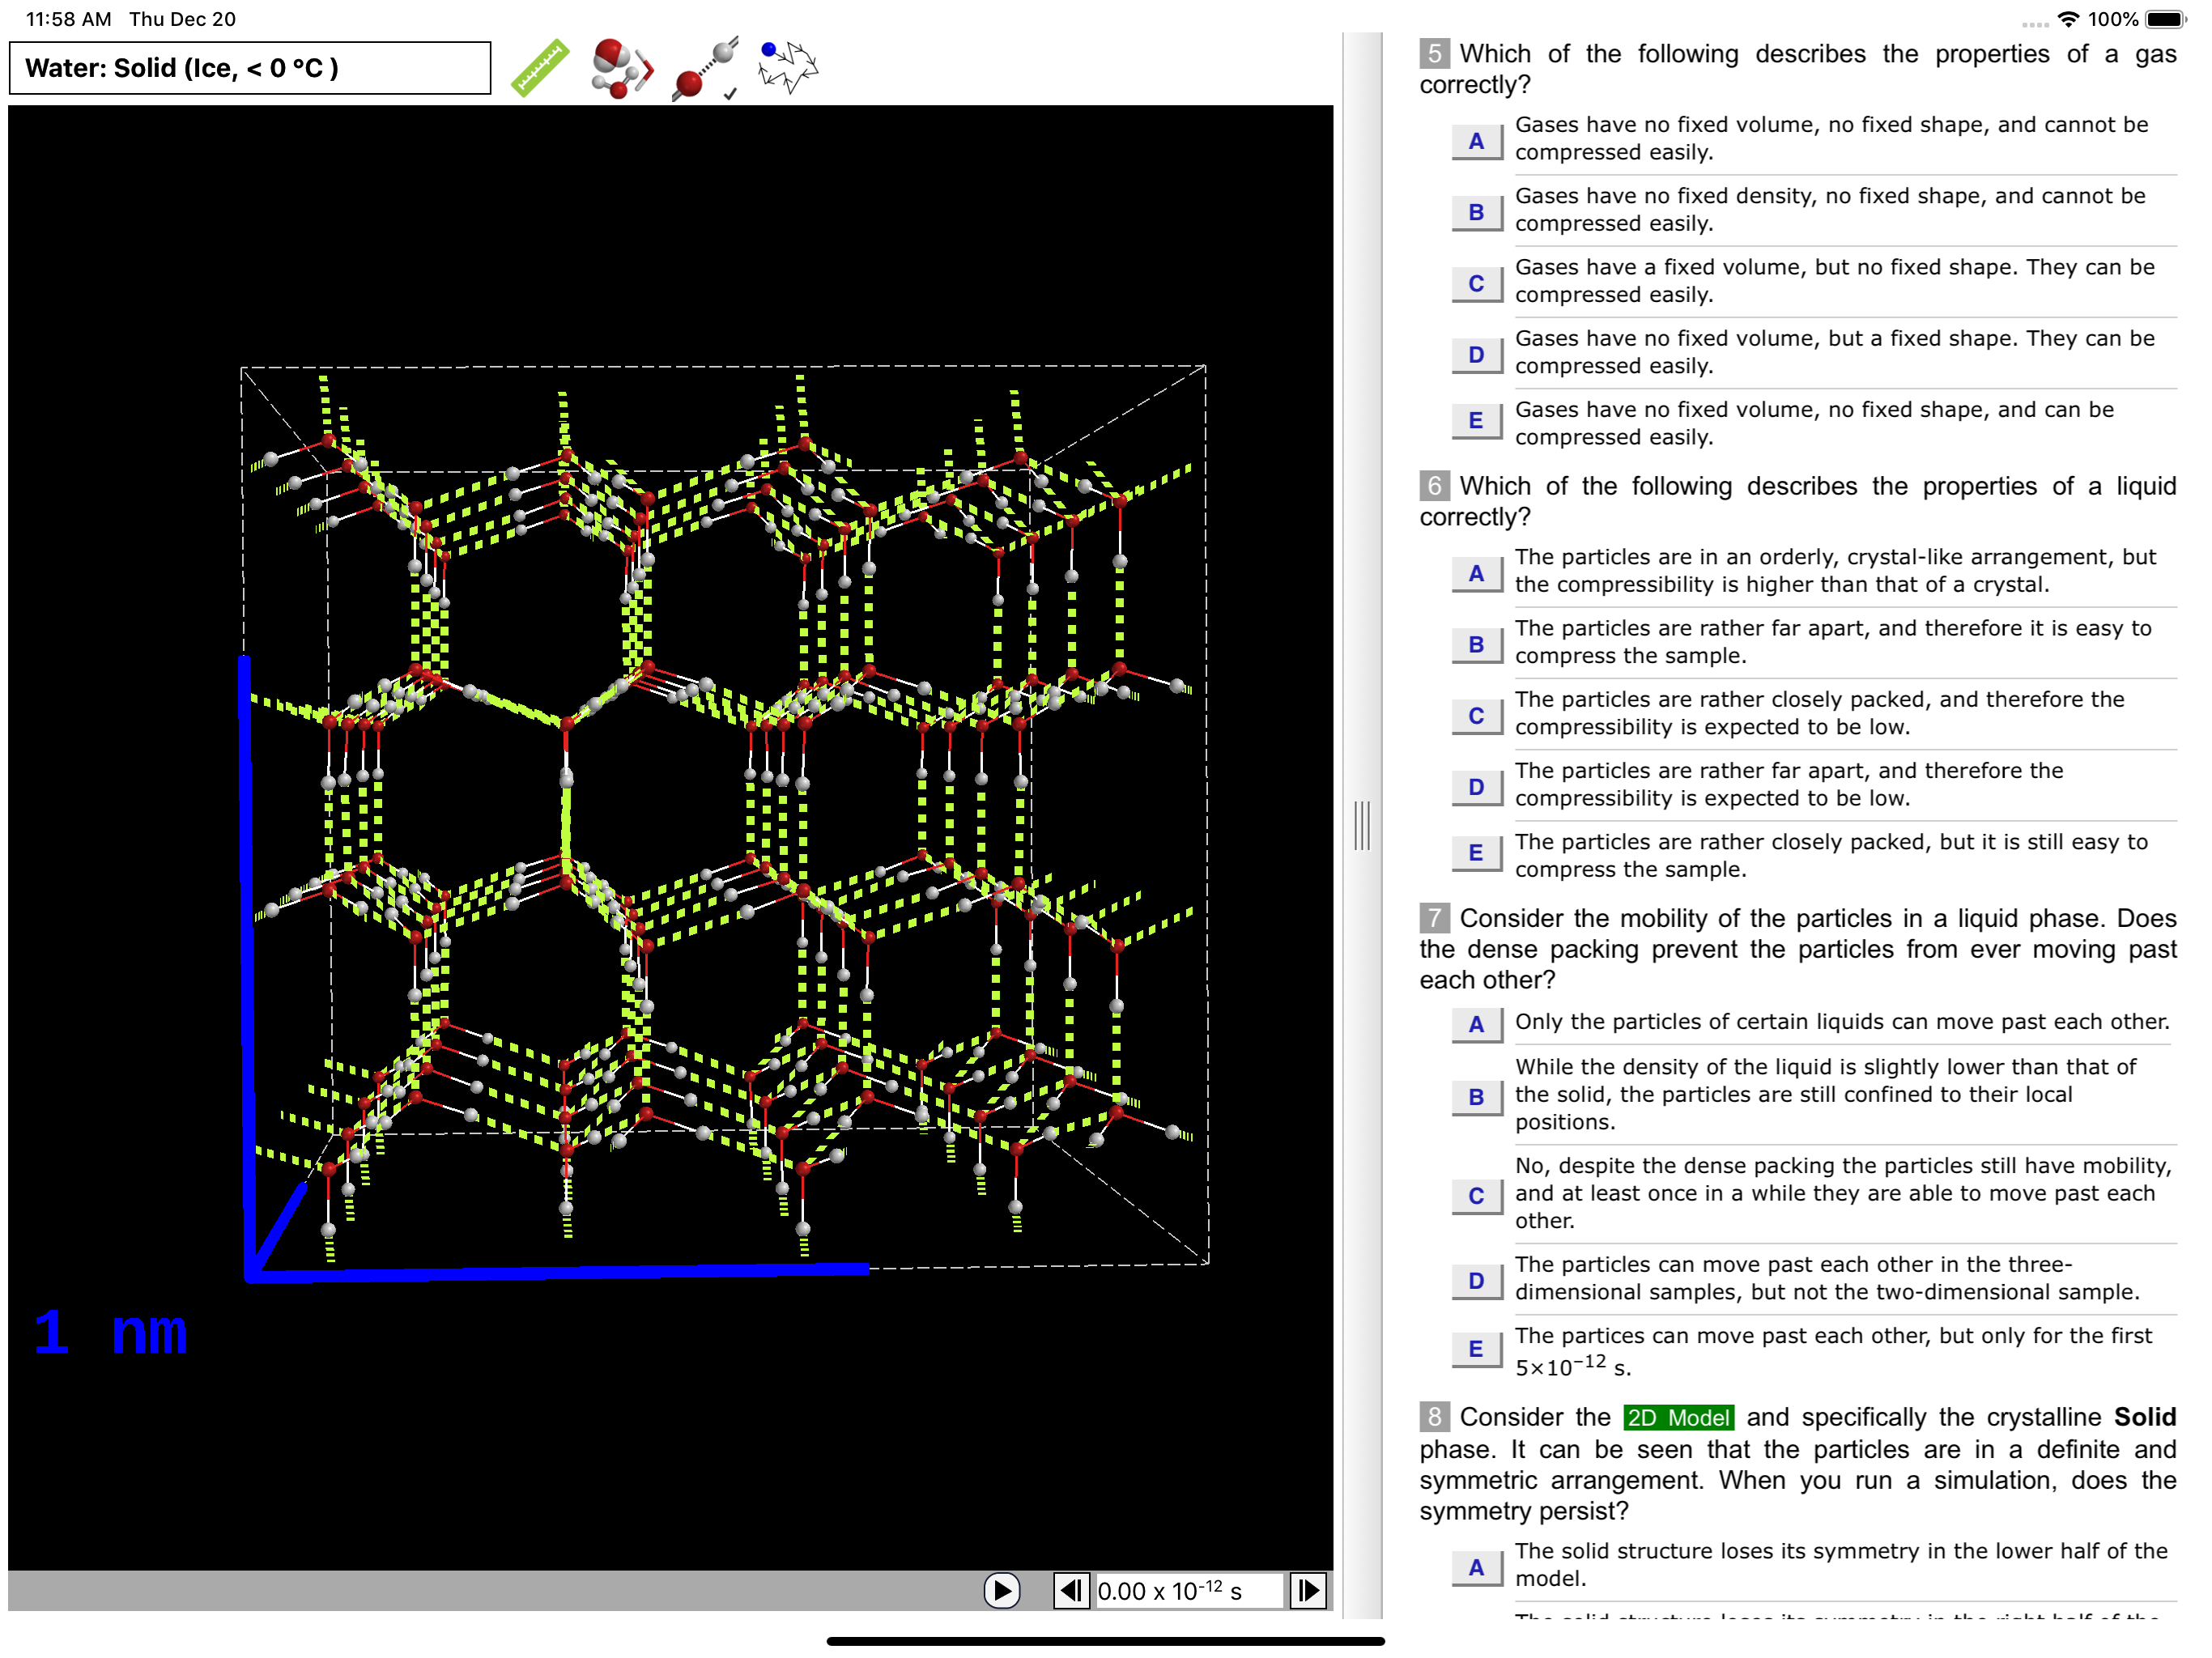Click the 11:58 AM clock in status bar
Screen dimensions: 2212x1658
[x=68, y=19]
